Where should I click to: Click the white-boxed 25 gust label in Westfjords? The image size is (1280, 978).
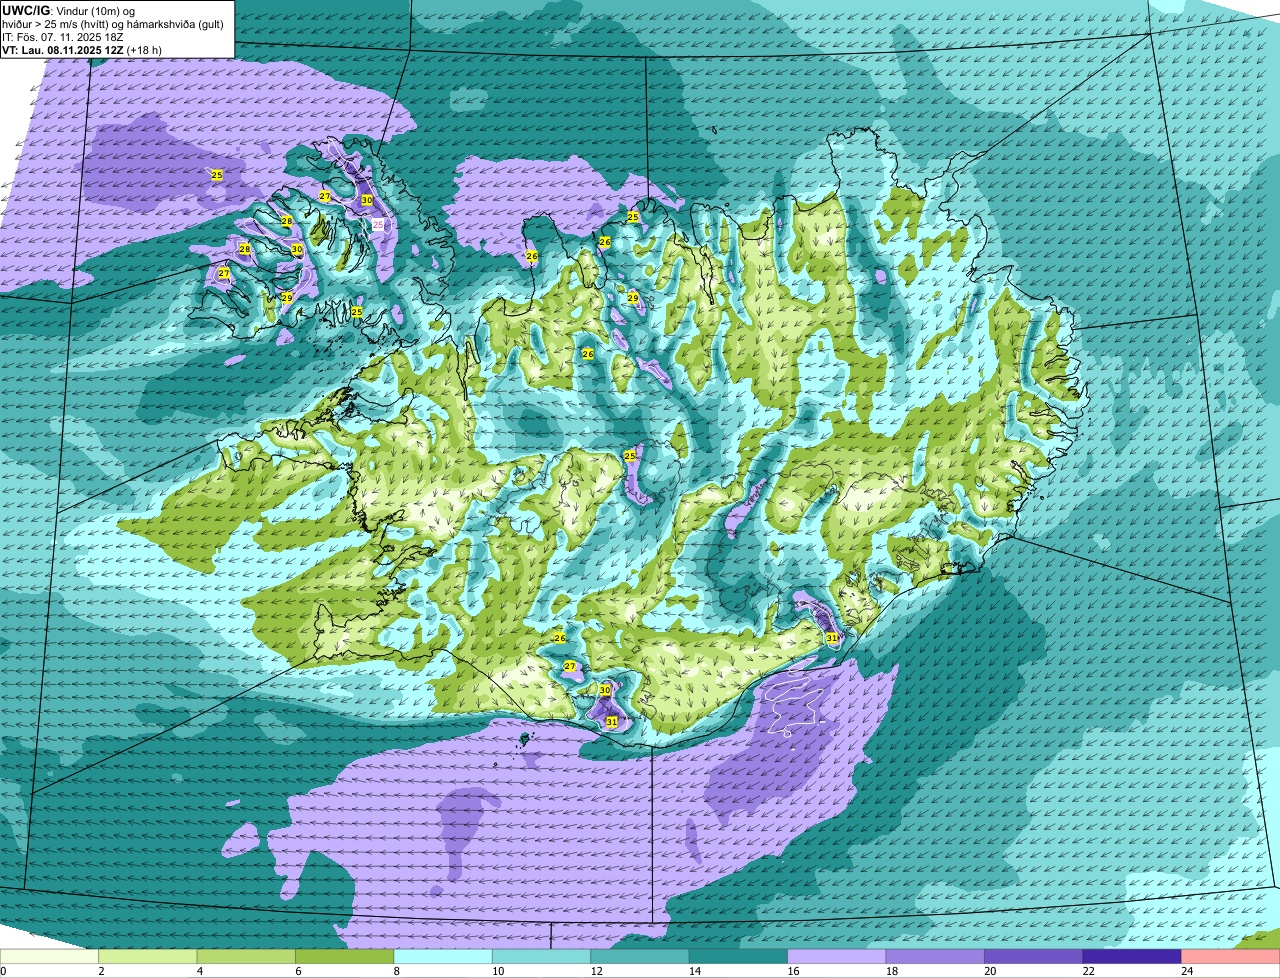tap(378, 225)
